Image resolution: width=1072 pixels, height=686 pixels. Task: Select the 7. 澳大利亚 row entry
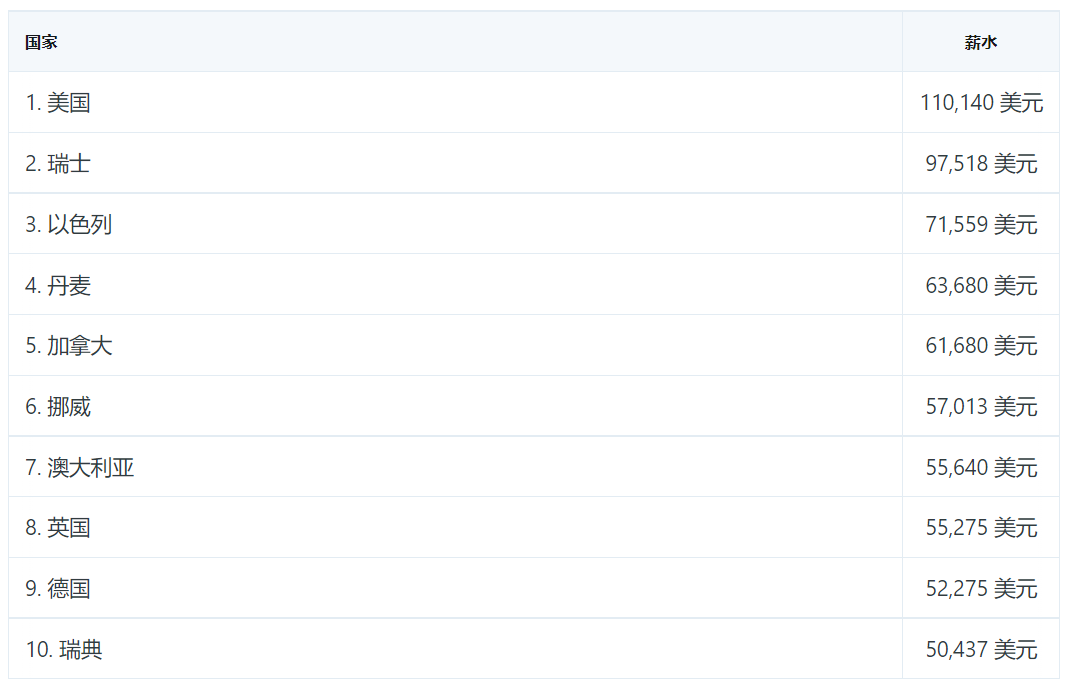pos(80,467)
